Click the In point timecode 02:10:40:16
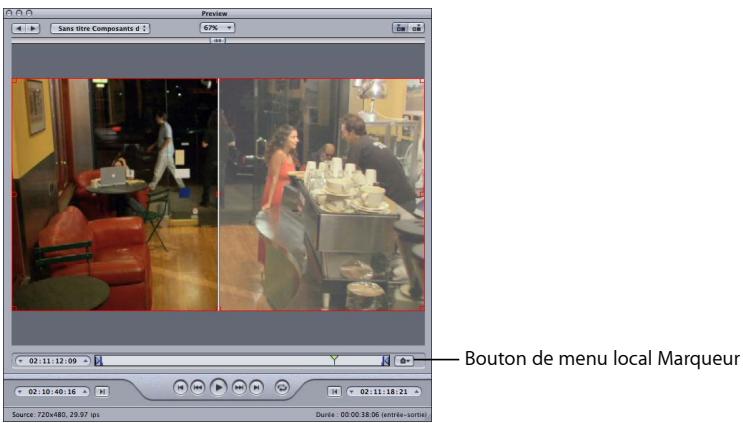The image size is (743, 423). coord(53,384)
